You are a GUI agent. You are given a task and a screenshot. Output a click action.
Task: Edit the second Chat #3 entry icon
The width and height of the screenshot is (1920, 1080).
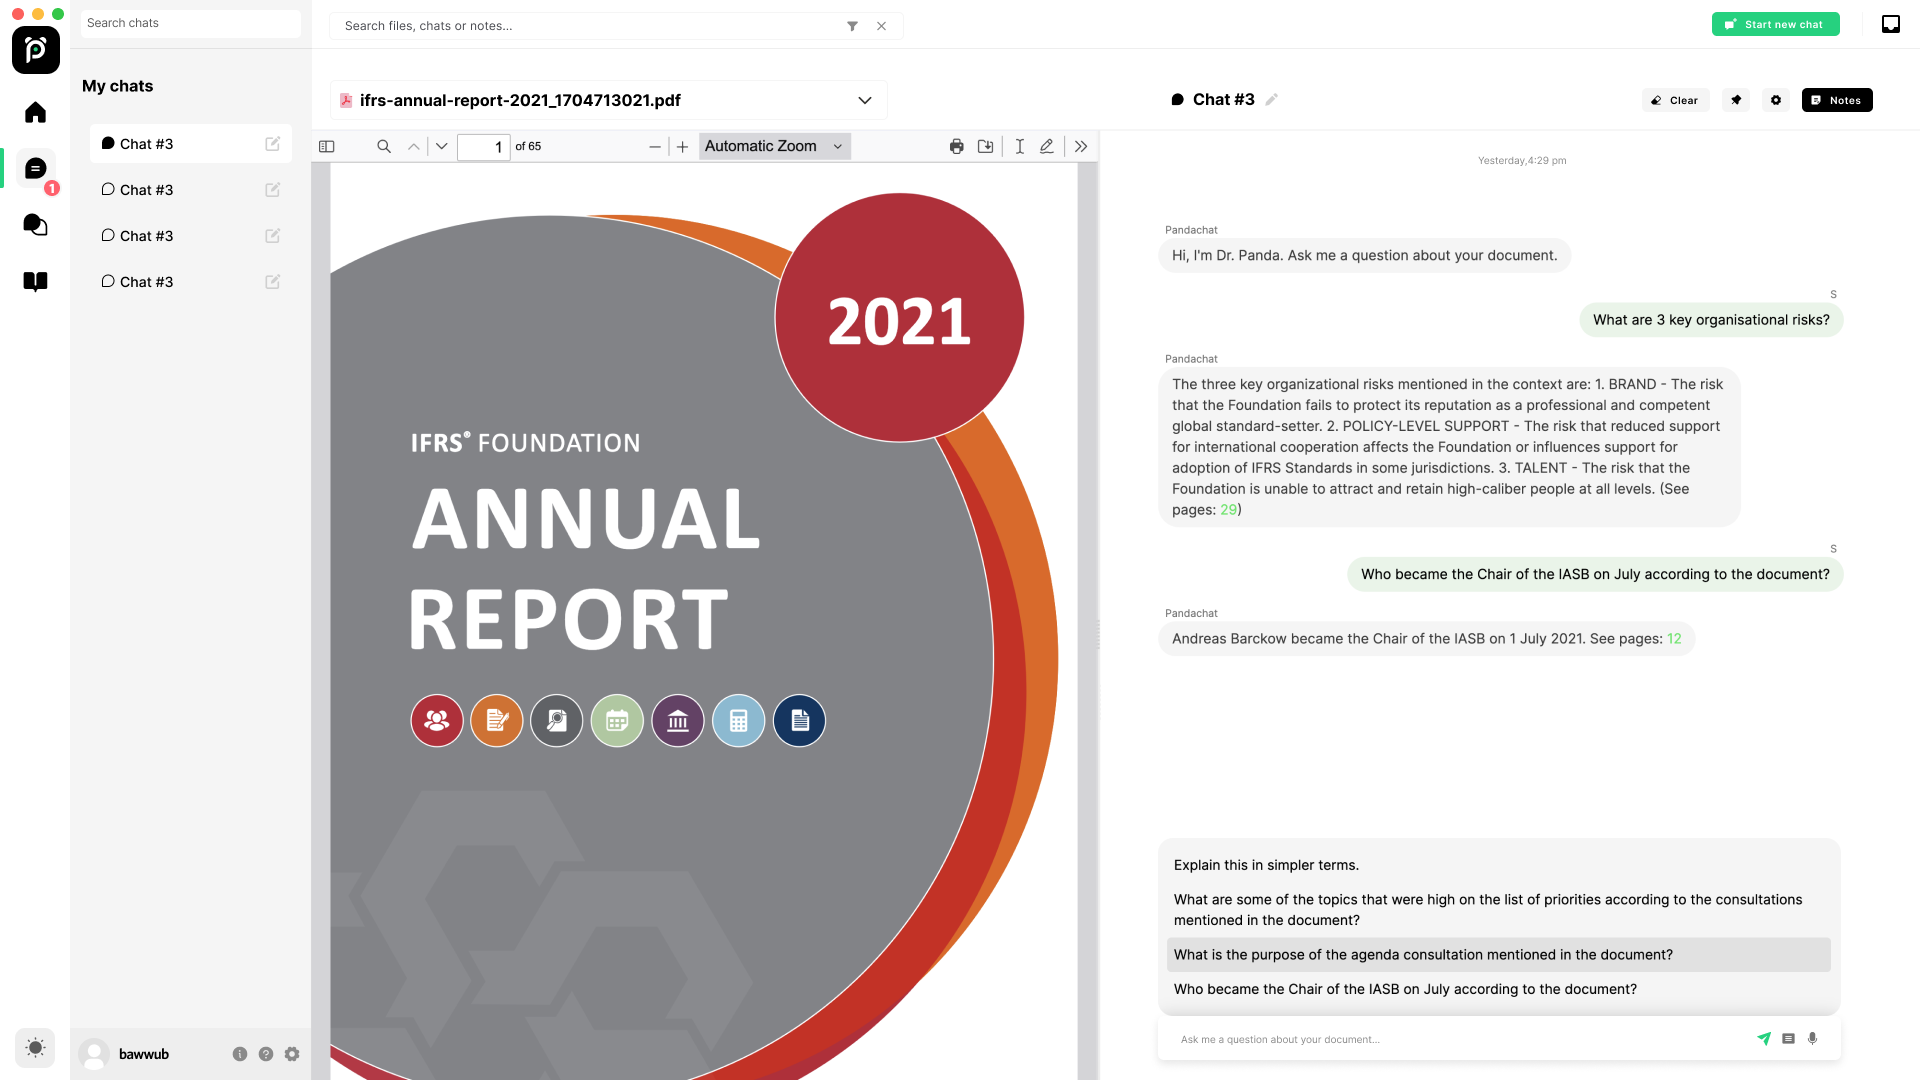pyautogui.click(x=272, y=190)
